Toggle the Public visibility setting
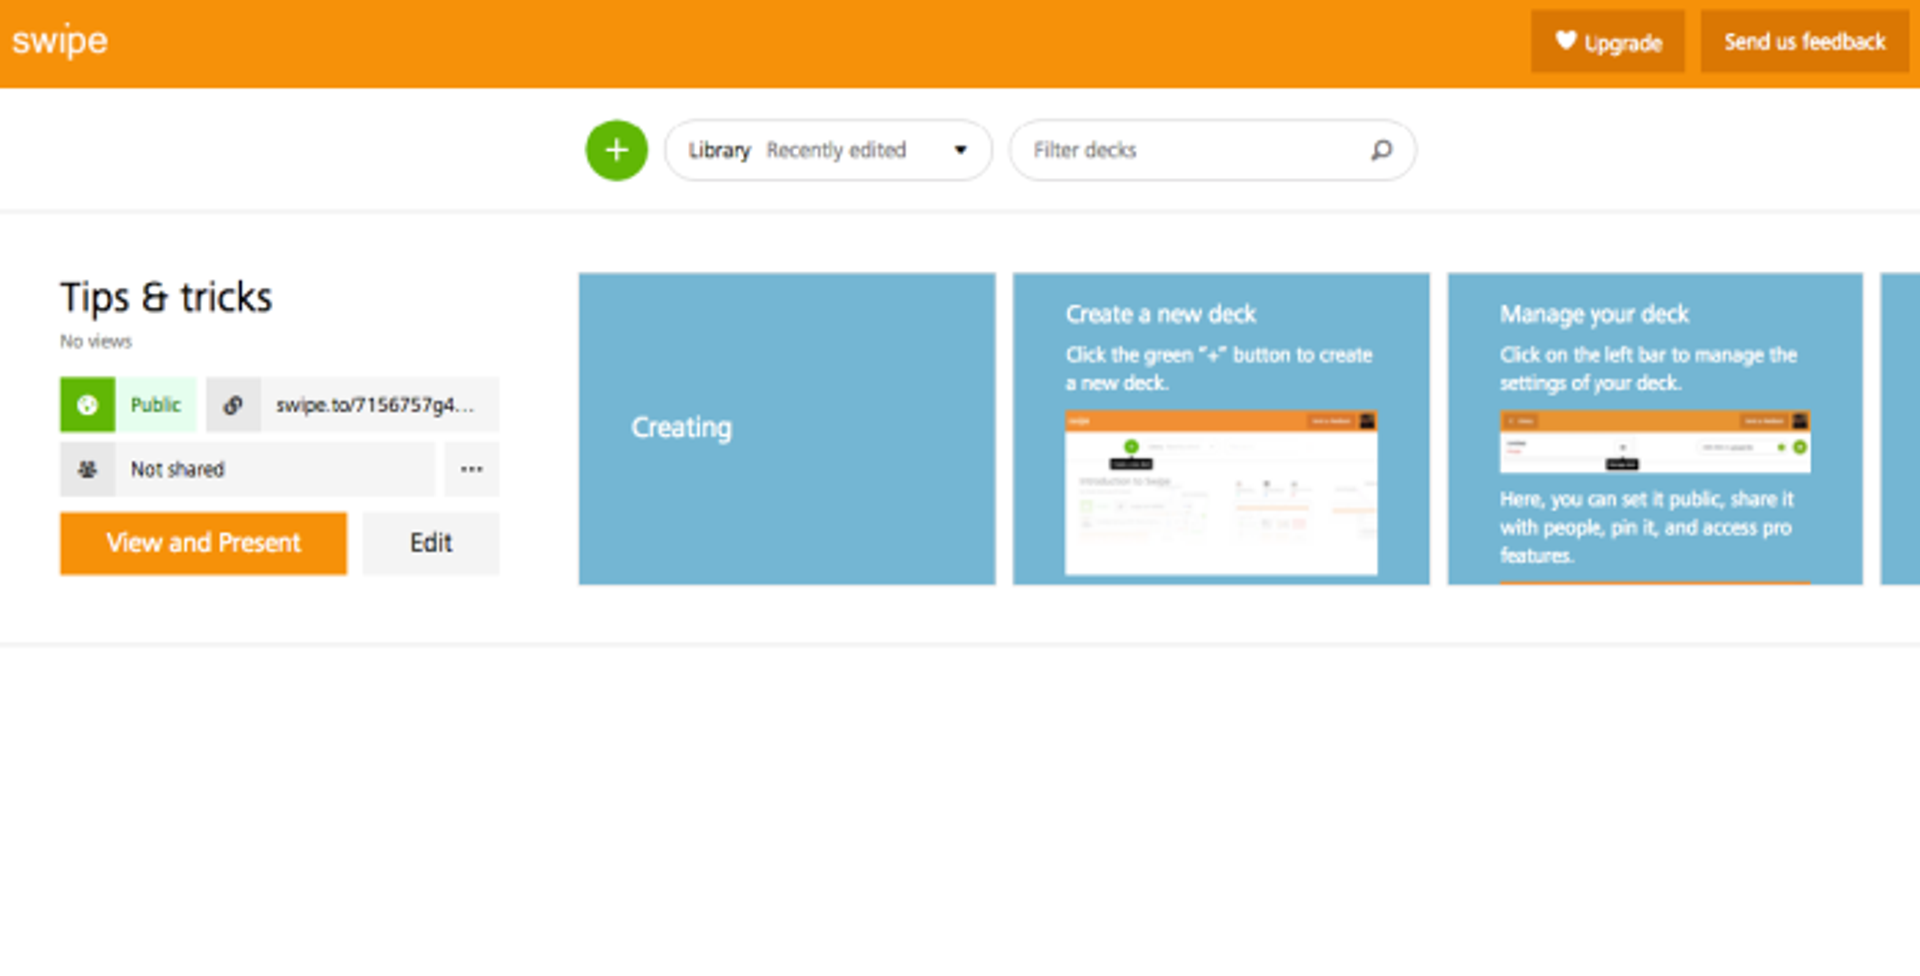This screenshot has width=1920, height=976. (128, 404)
